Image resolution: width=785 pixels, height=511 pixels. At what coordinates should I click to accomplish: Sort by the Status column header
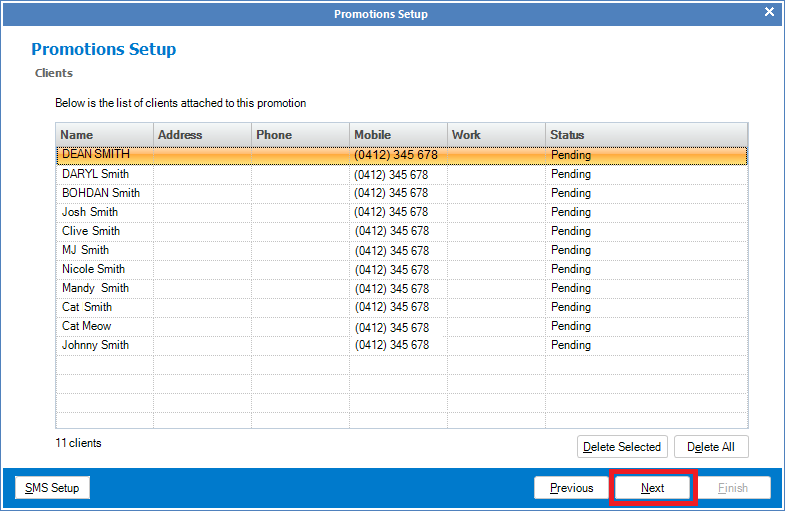[646, 134]
